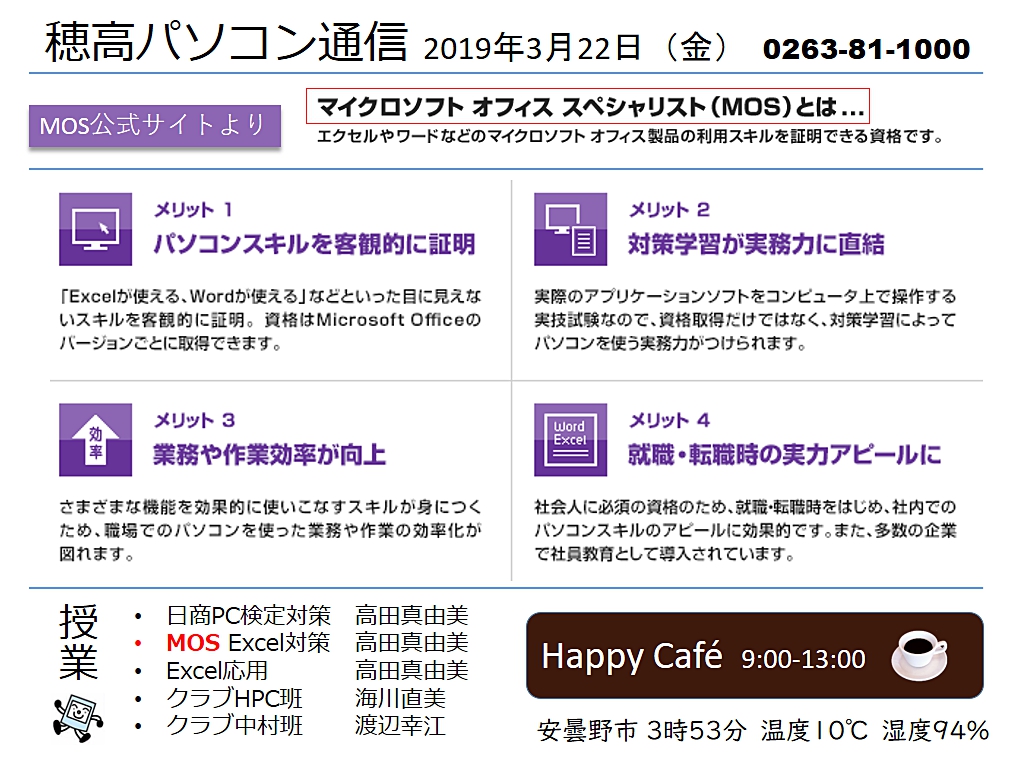Select the 穂高パソコン通信 title
The height and width of the screenshot is (759, 1011).
coord(227,45)
